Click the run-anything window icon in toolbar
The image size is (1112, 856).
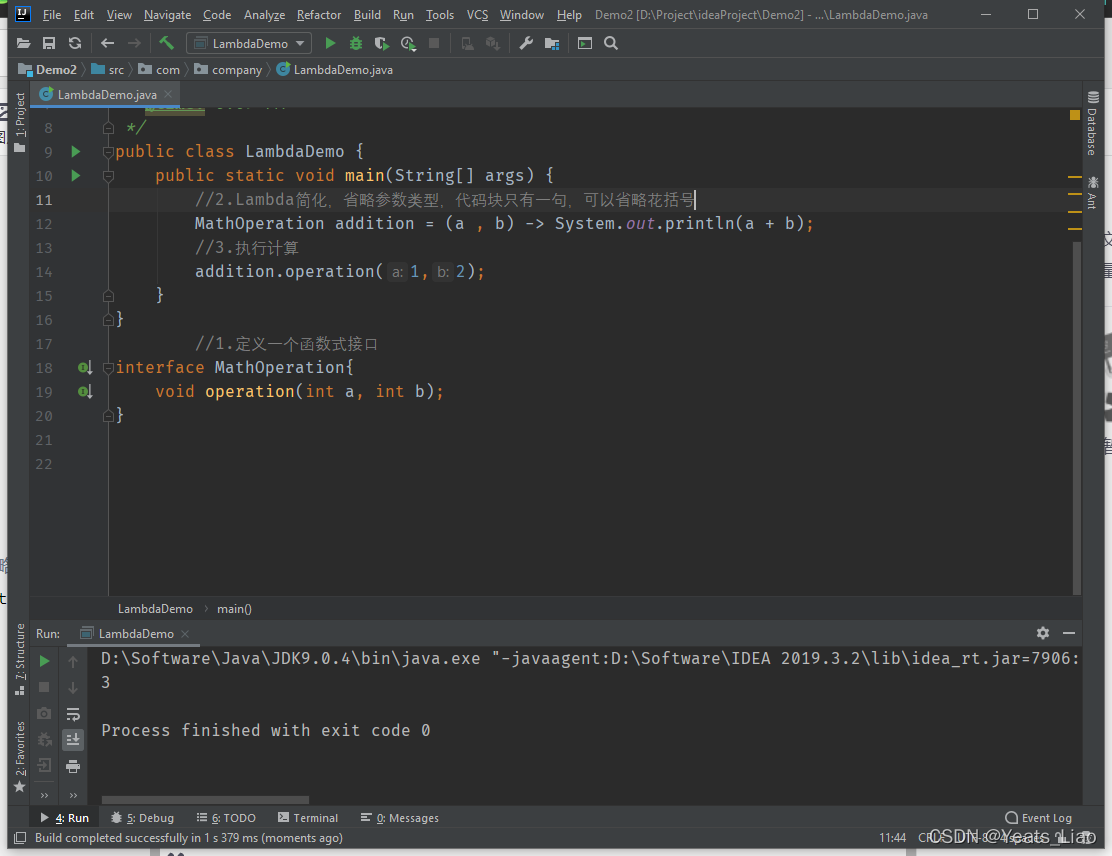pyautogui.click(x=584, y=43)
